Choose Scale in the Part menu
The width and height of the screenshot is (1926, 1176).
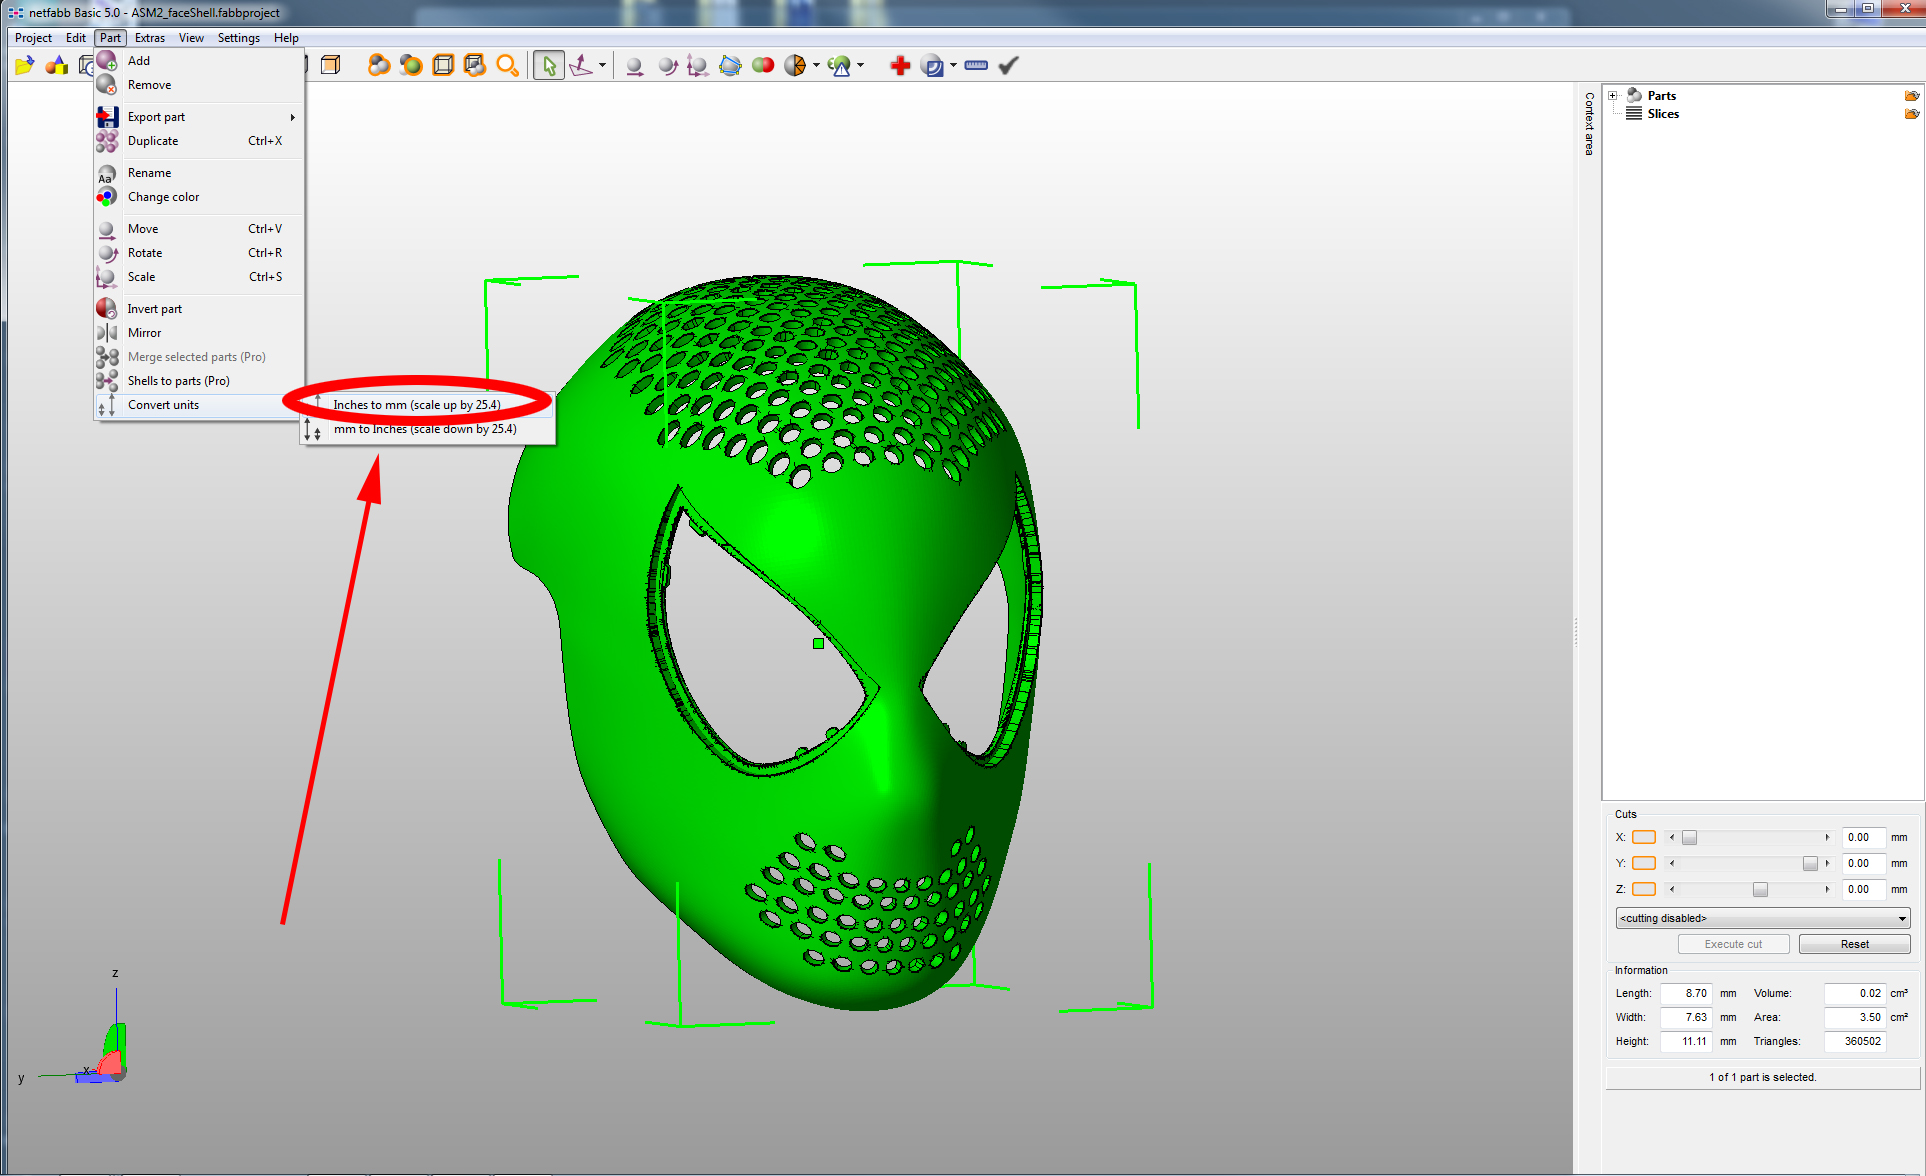pos(199,277)
